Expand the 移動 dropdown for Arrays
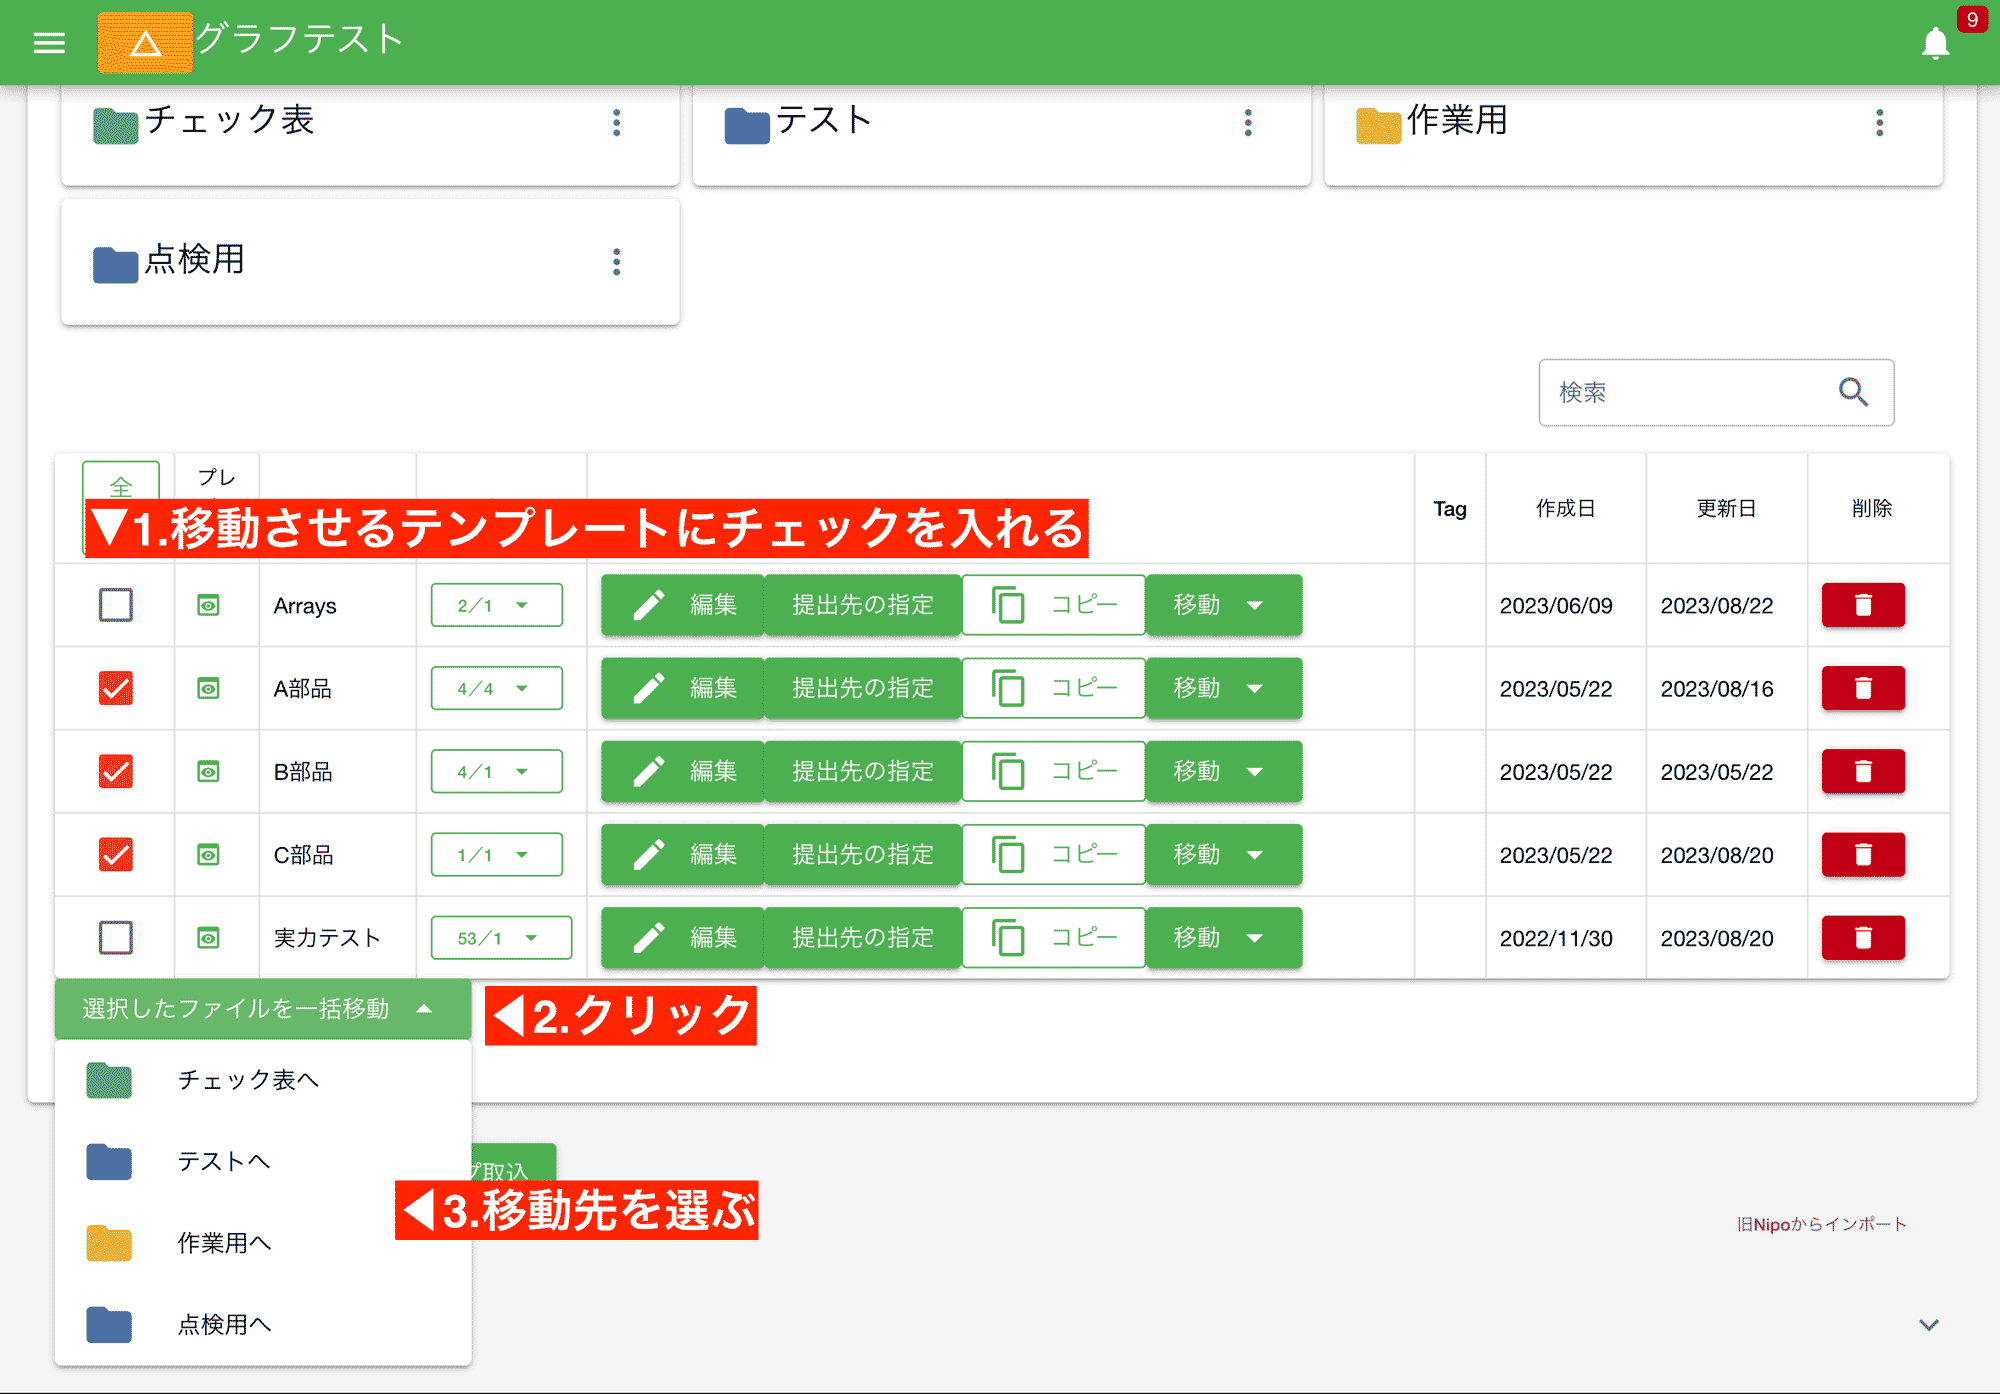 tap(1224, 605)
